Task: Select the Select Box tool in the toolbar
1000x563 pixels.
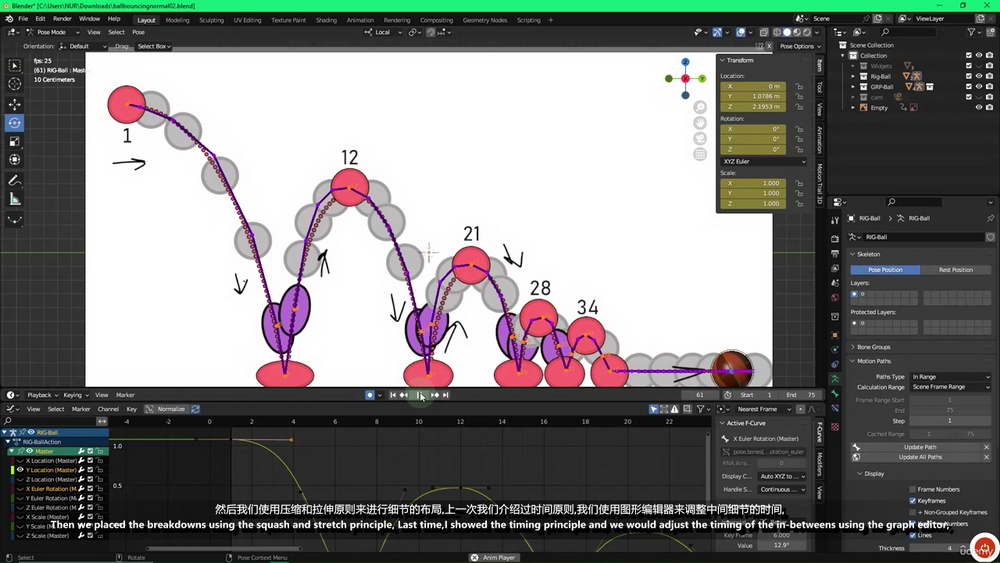Action: click(x=14, y=65)
